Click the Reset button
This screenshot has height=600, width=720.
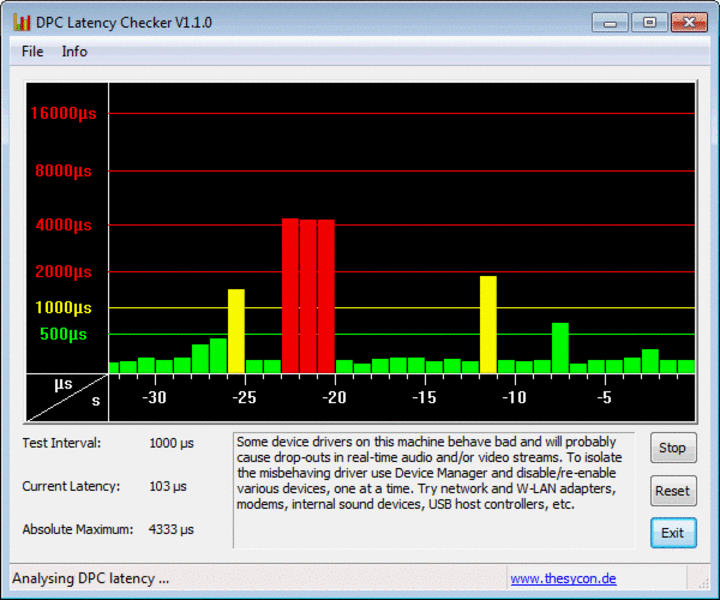point(673,491)
